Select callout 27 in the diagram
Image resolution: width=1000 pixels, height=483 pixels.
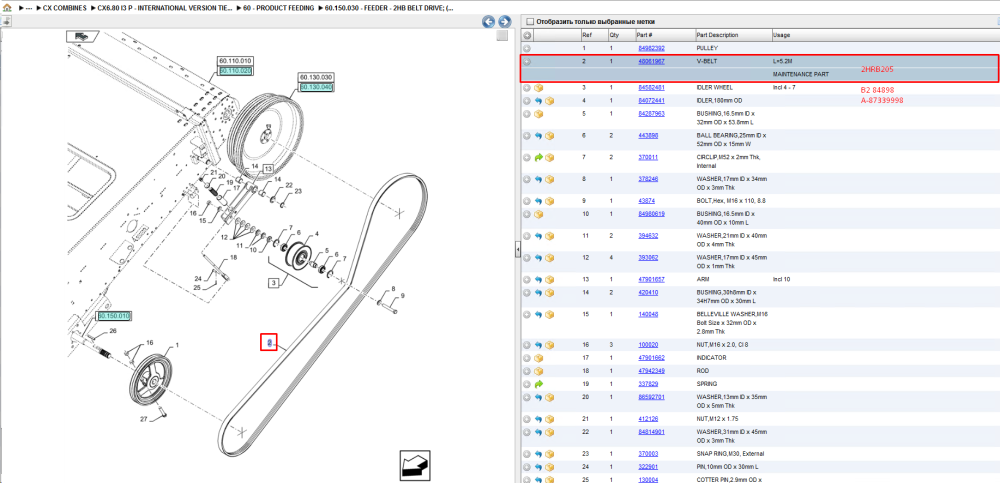coord(144,419)
